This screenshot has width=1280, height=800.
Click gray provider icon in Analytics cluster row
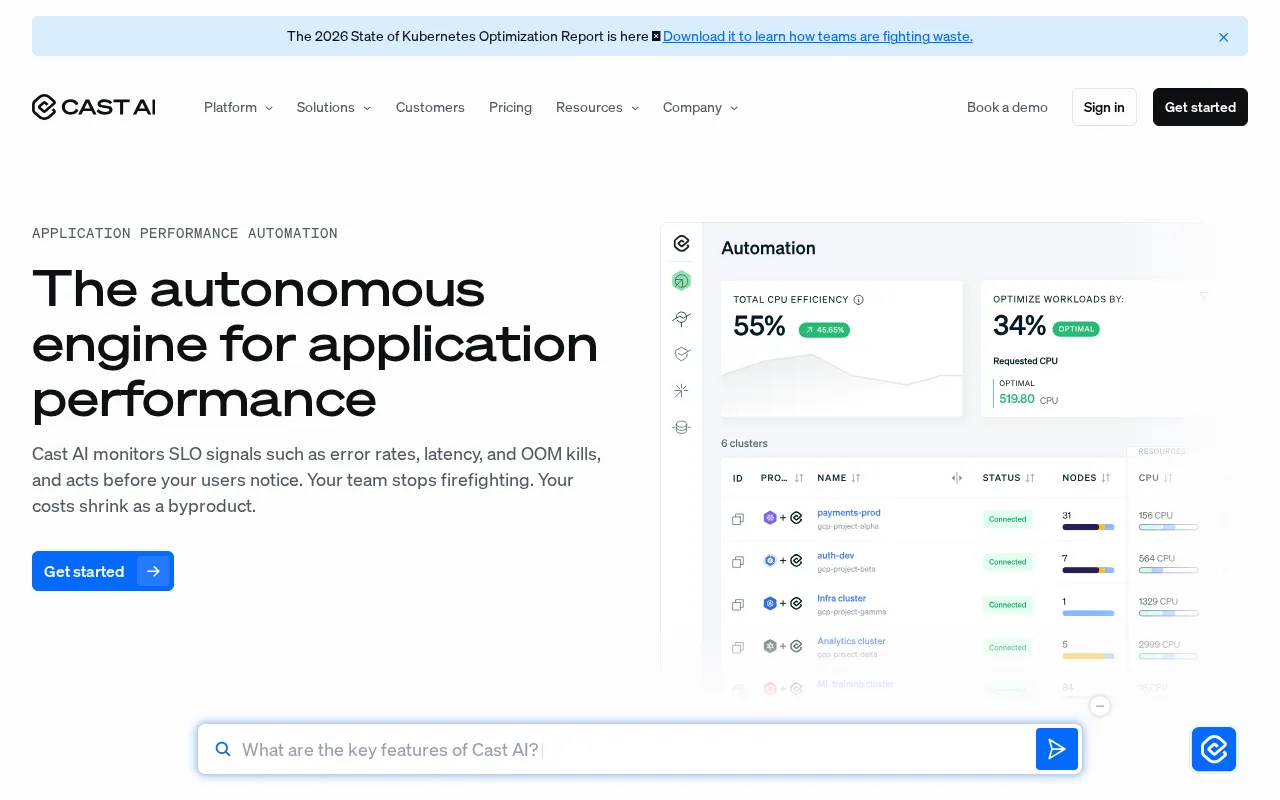coord(770,646)
